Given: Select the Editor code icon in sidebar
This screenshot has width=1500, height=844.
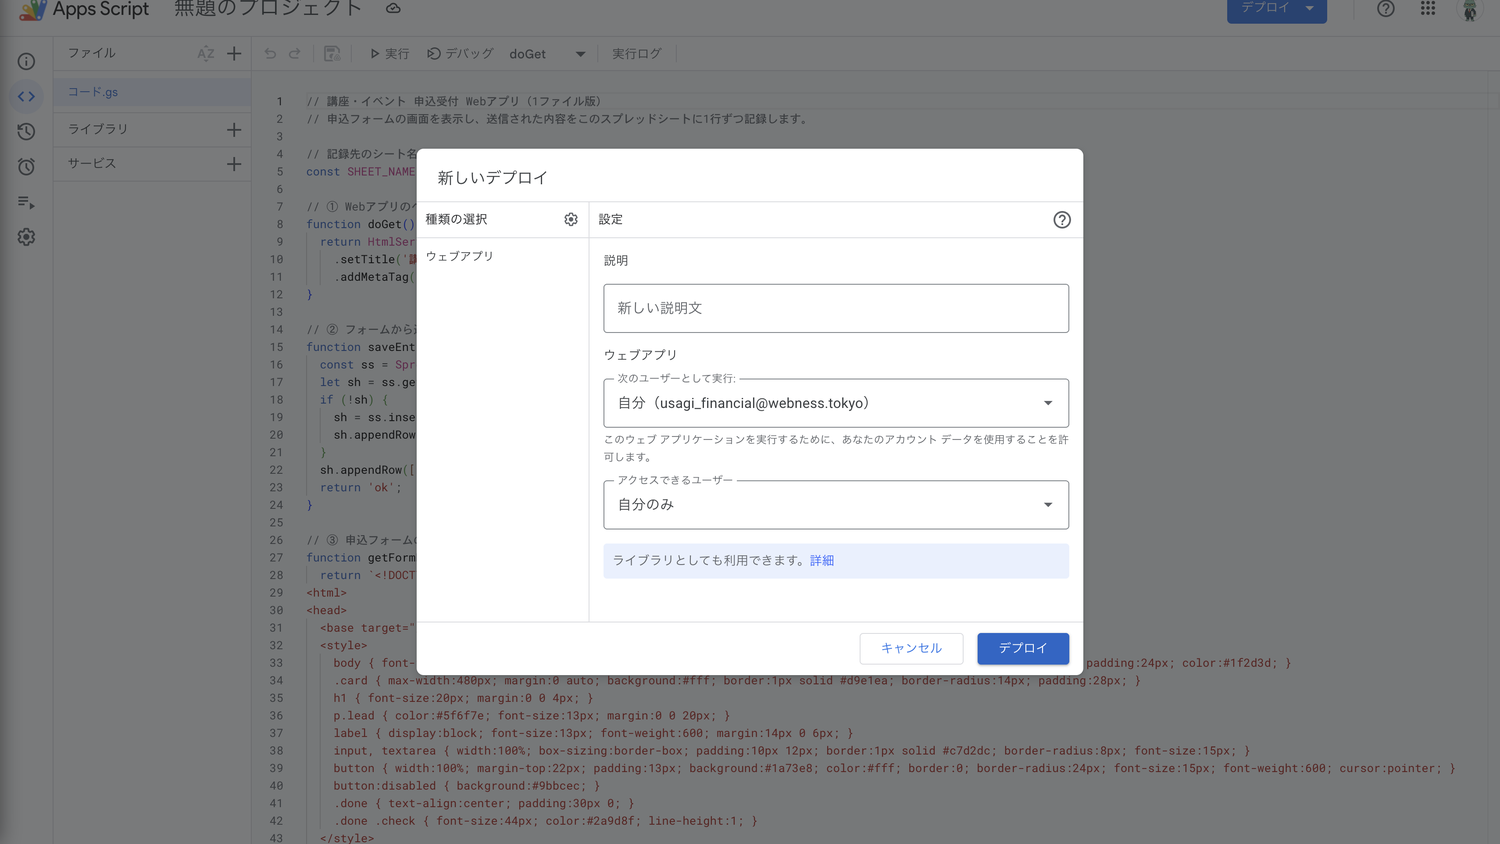Looking at the screenshot, I should click(x=26, y=97).
